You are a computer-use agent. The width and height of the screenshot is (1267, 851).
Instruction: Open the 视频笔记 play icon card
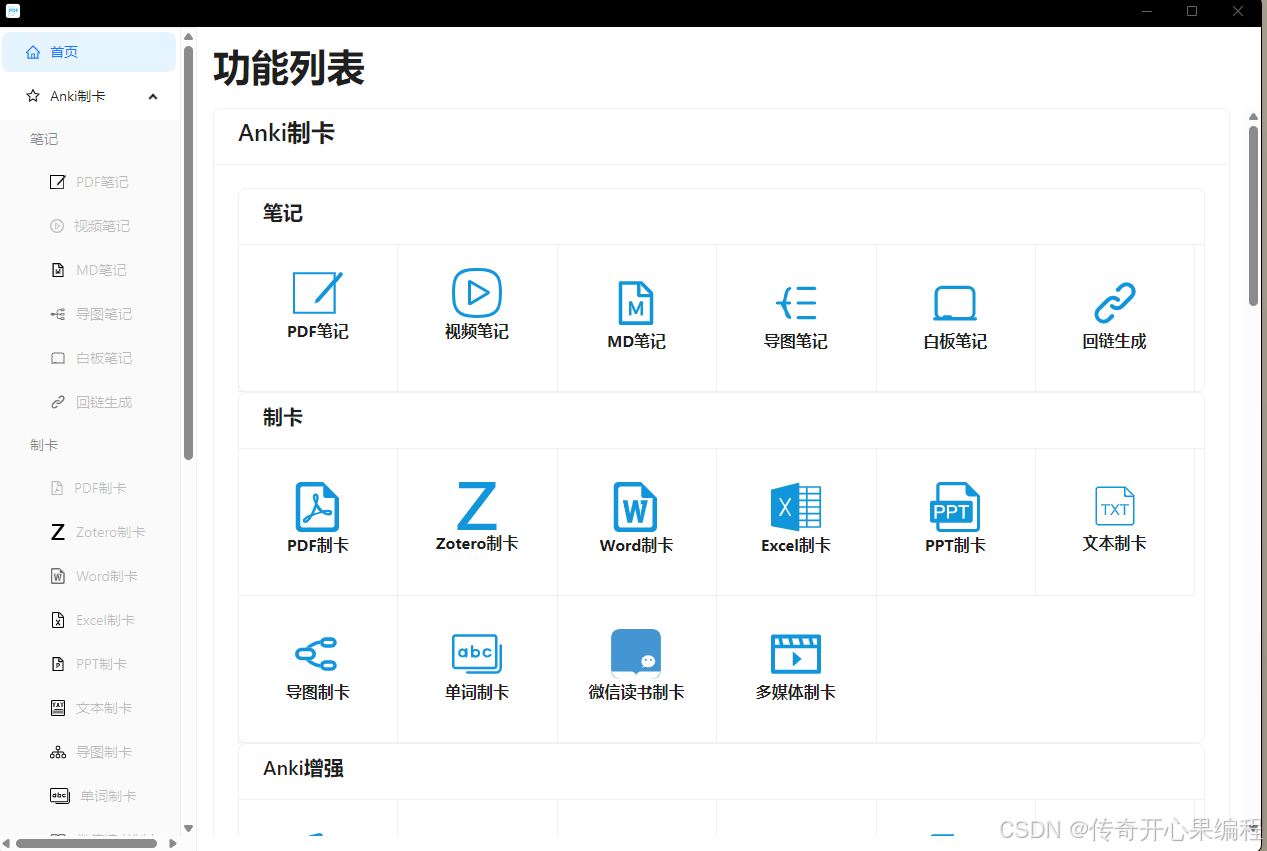coord(477,293)
